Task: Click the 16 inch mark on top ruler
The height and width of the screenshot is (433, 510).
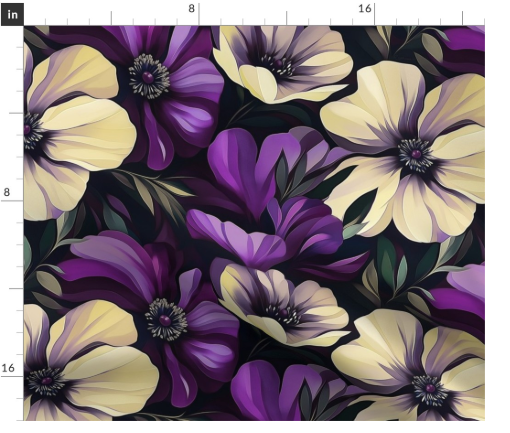Action: point(365,9)
